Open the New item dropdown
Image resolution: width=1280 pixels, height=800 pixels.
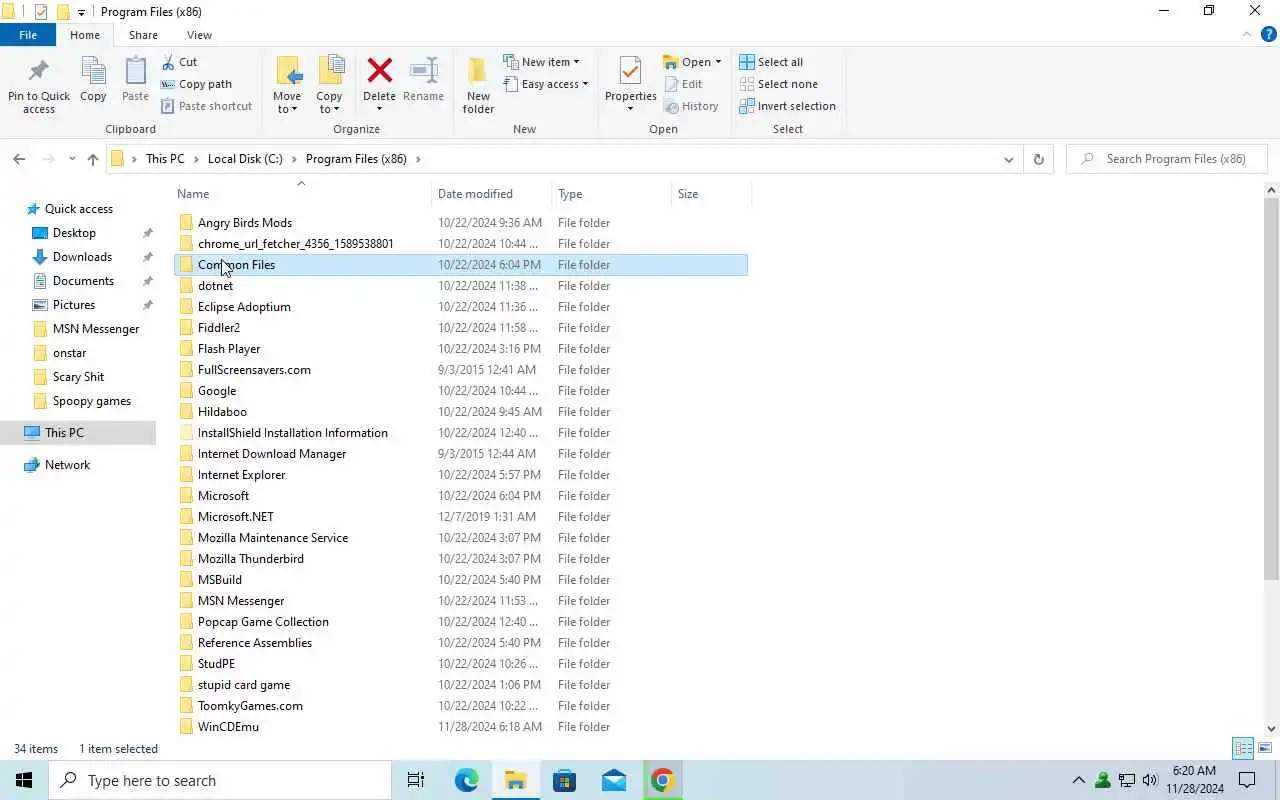click(x=541, y=62)
